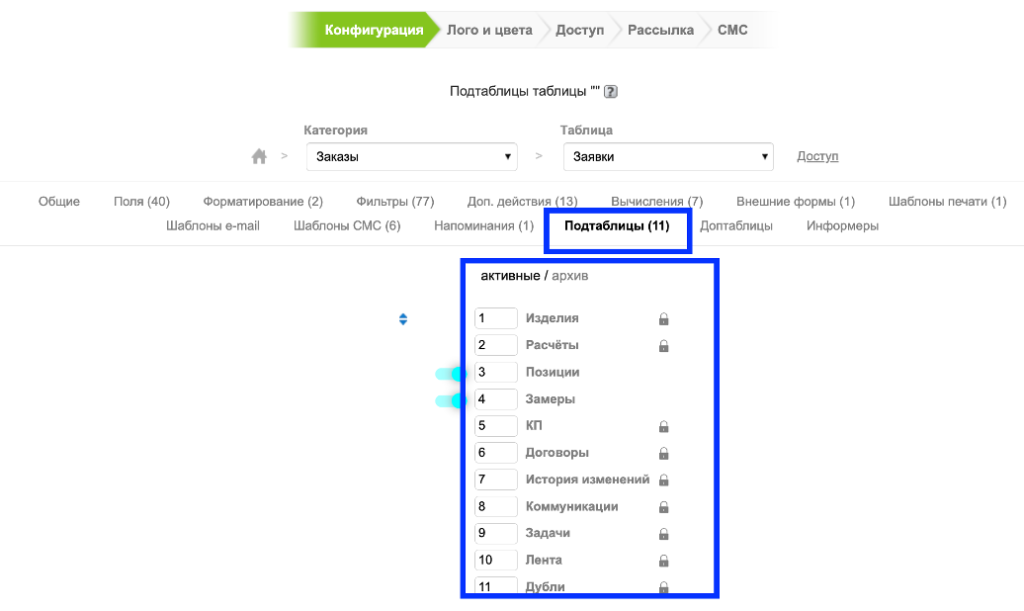Screen dimensions: 1024x611
Task: Open the Категория dropdown showing Заказы
Action: click(410, 157)
